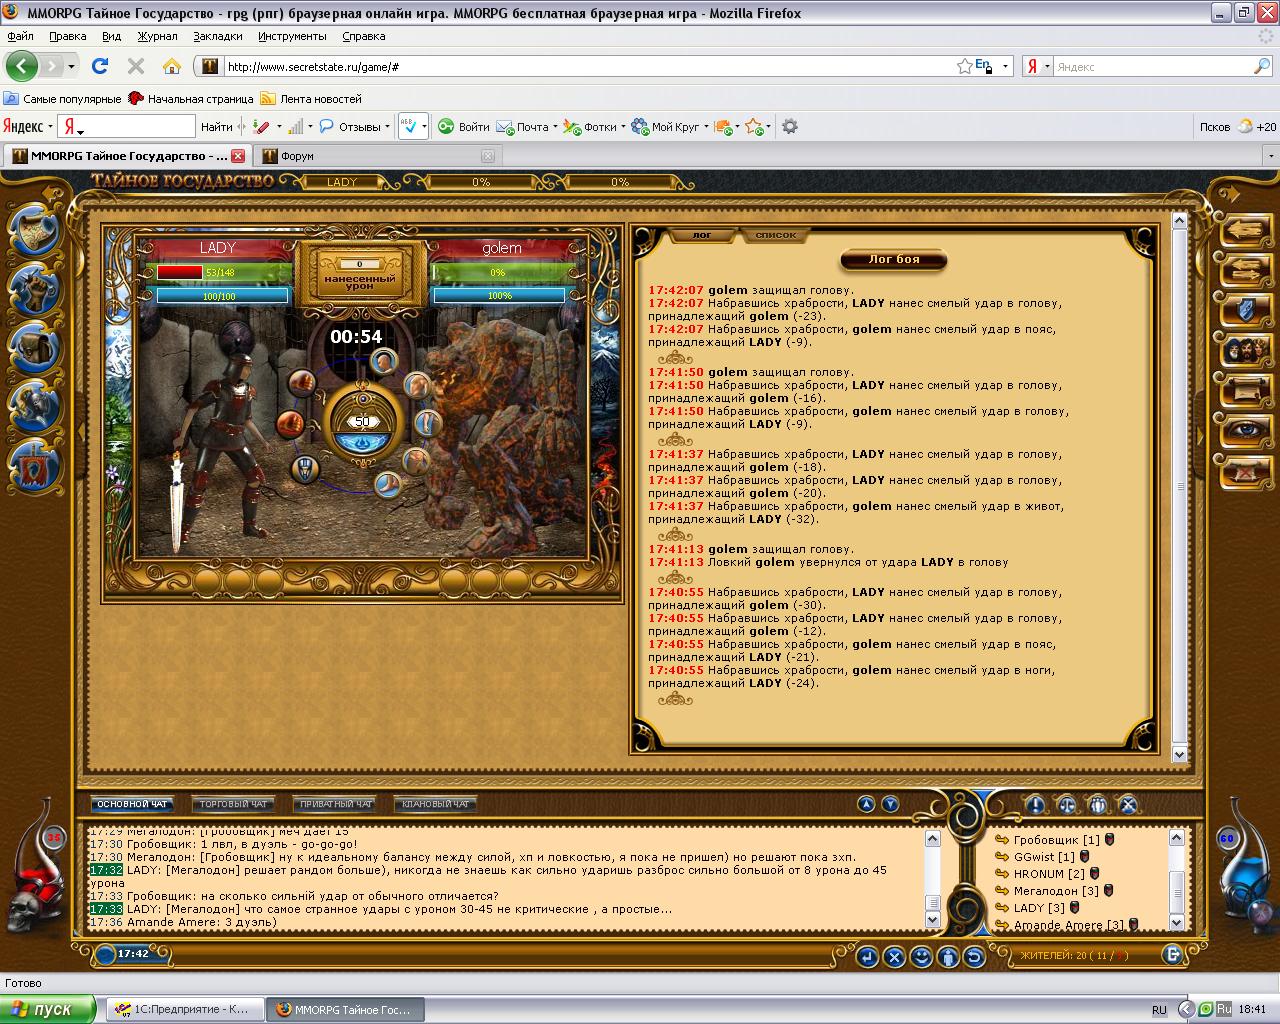
Task: Open Лента новостей bookmark
Action: click(311, 99)
